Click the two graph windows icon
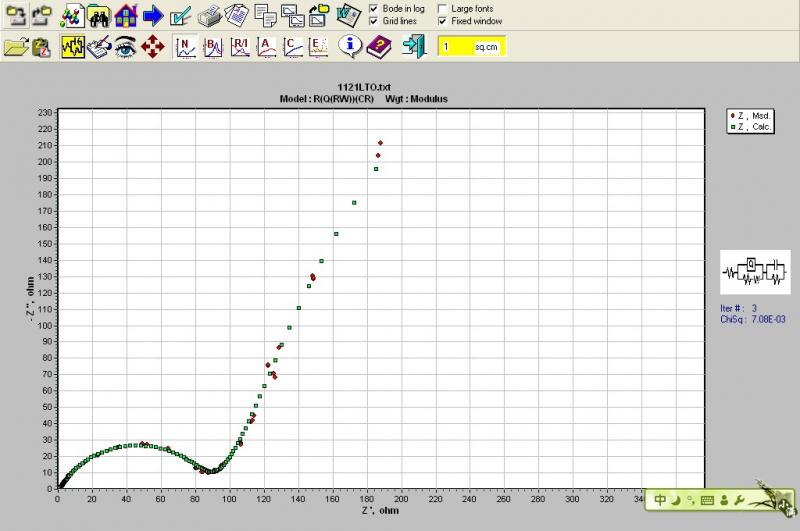 [292, 16]
